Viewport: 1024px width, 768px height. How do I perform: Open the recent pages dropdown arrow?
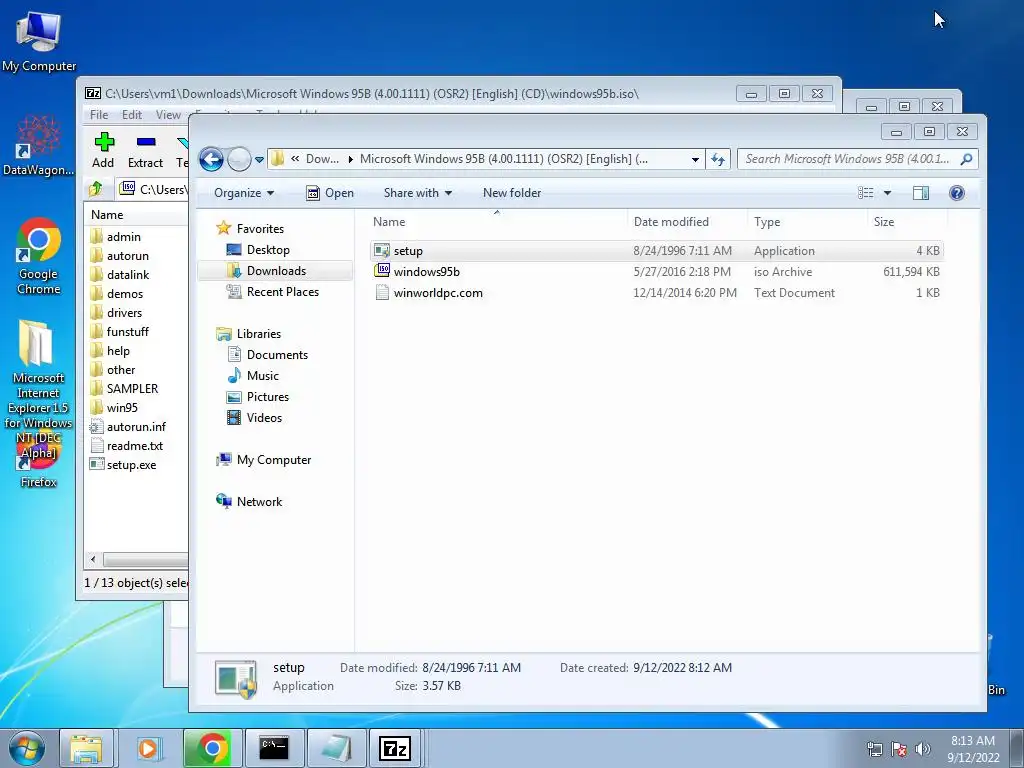tap(259, 159)
